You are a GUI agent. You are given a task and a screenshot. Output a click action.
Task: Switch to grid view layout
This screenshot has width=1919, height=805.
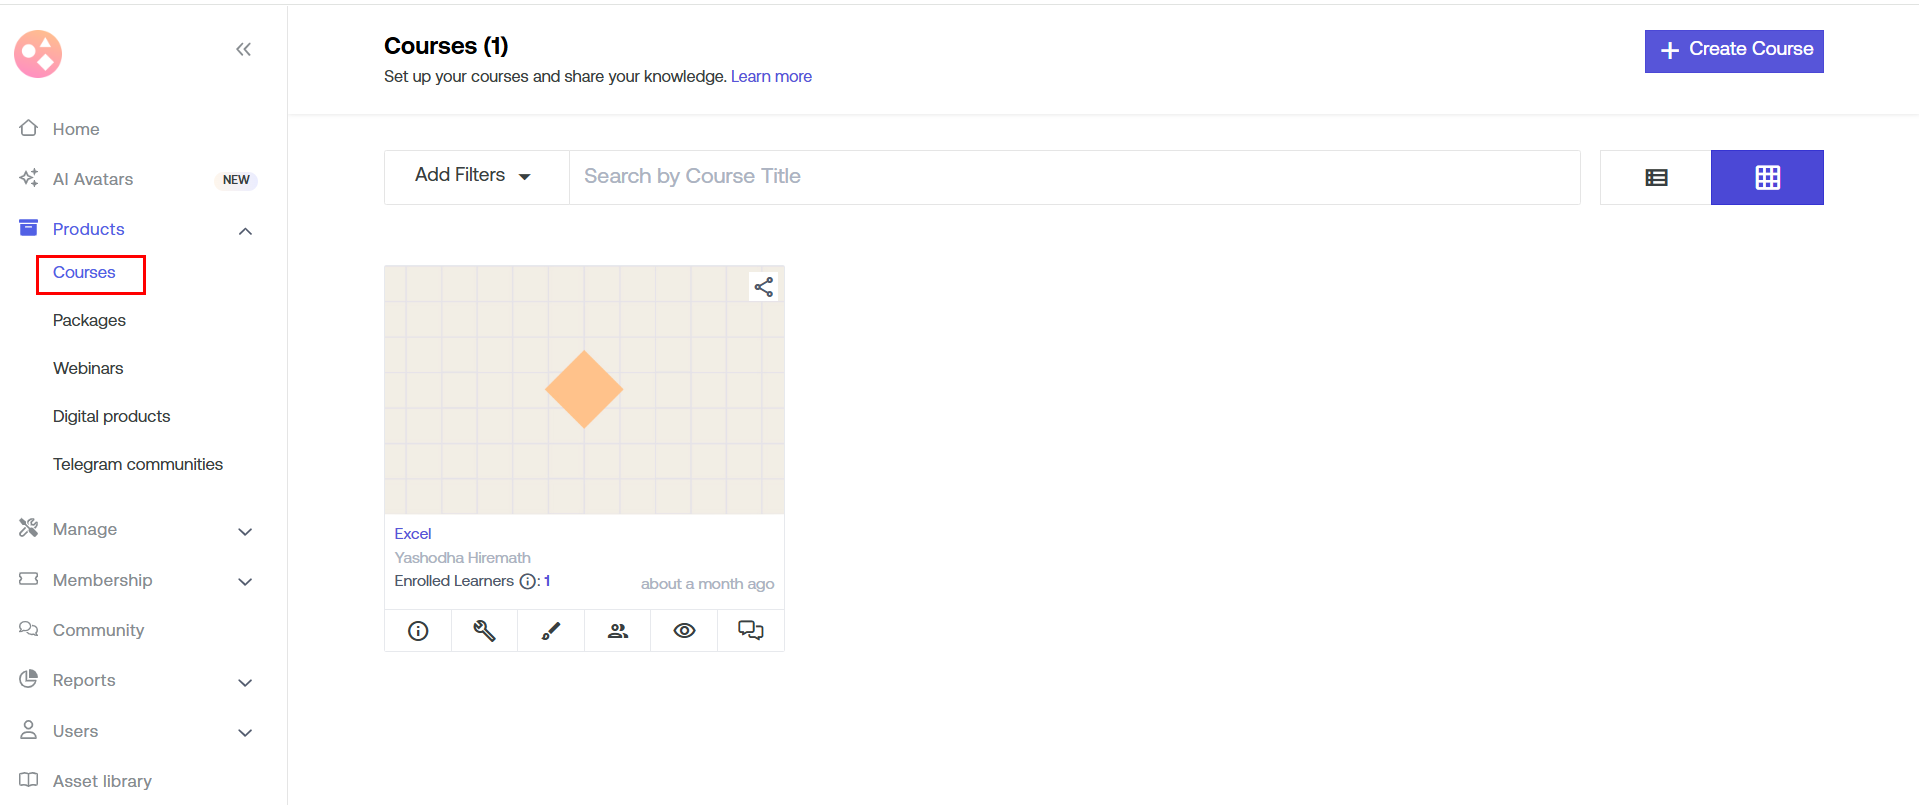click(x=1767, y=177)
